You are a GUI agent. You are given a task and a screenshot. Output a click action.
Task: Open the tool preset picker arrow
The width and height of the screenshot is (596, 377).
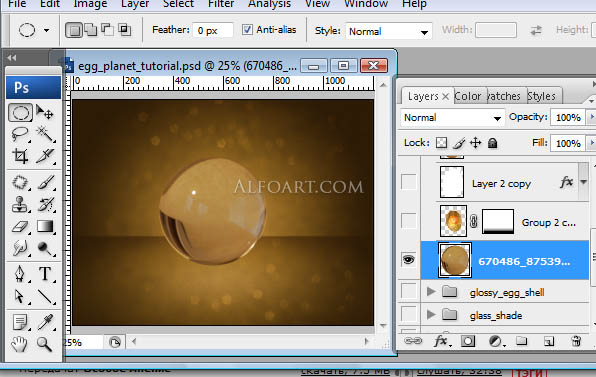(46, 30)
